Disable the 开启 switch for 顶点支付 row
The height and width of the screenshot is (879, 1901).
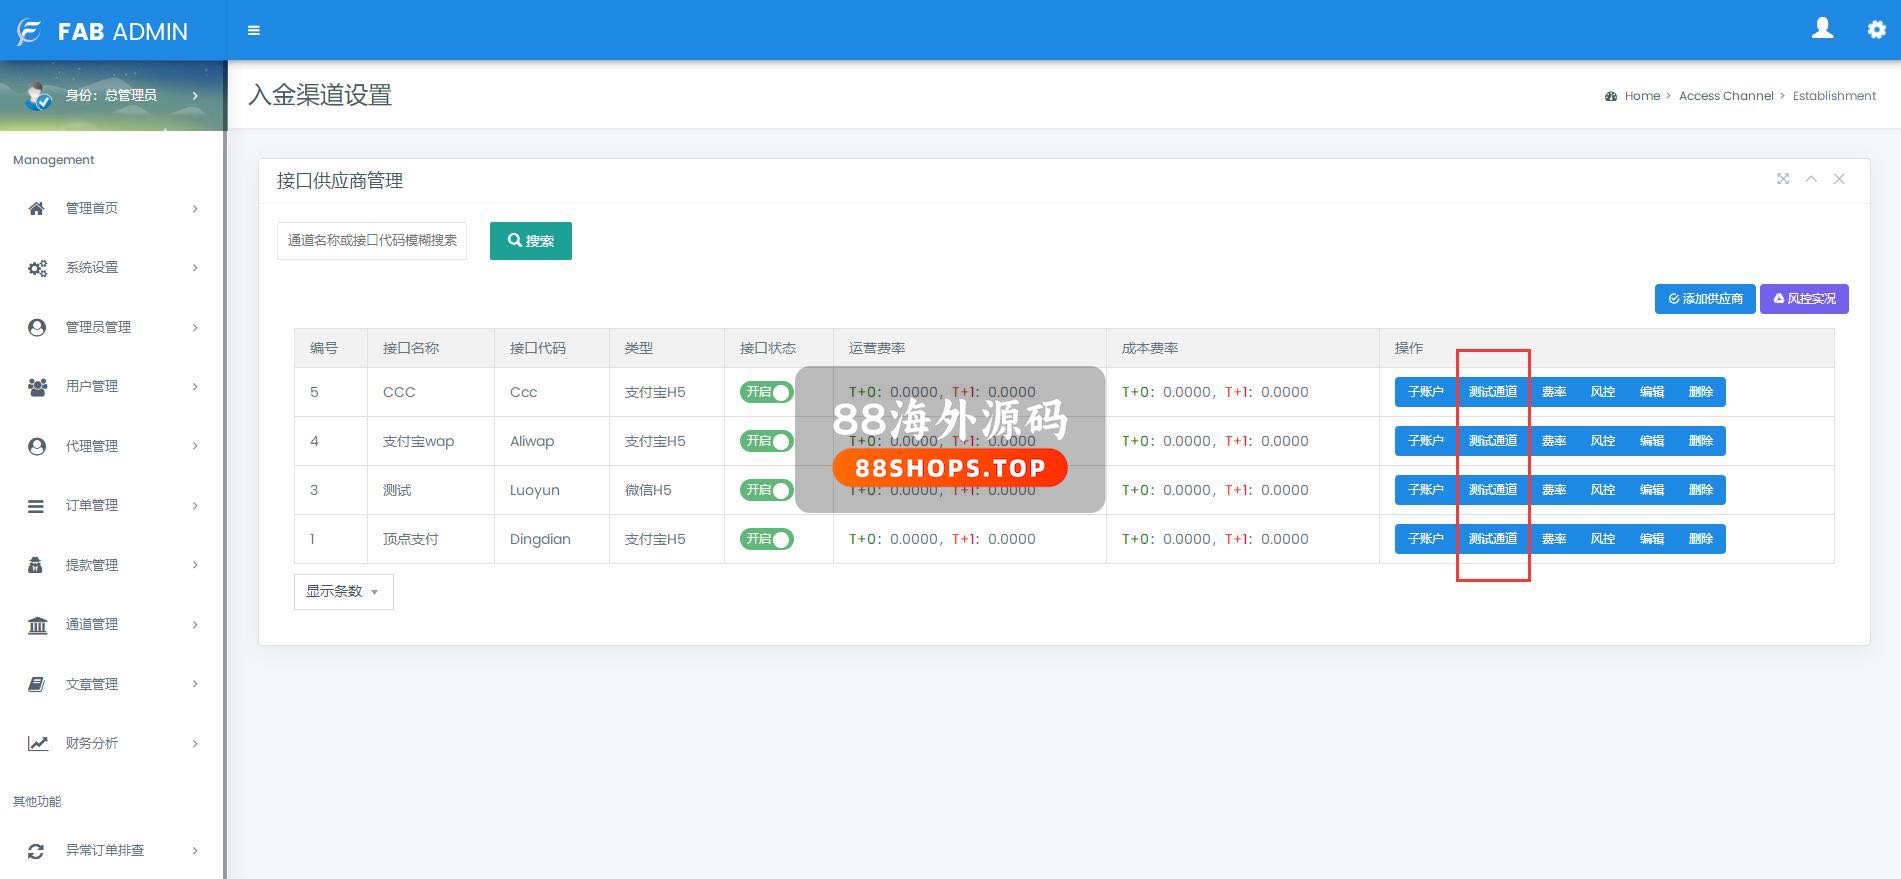pyautogui.click(x=766, y=539)
